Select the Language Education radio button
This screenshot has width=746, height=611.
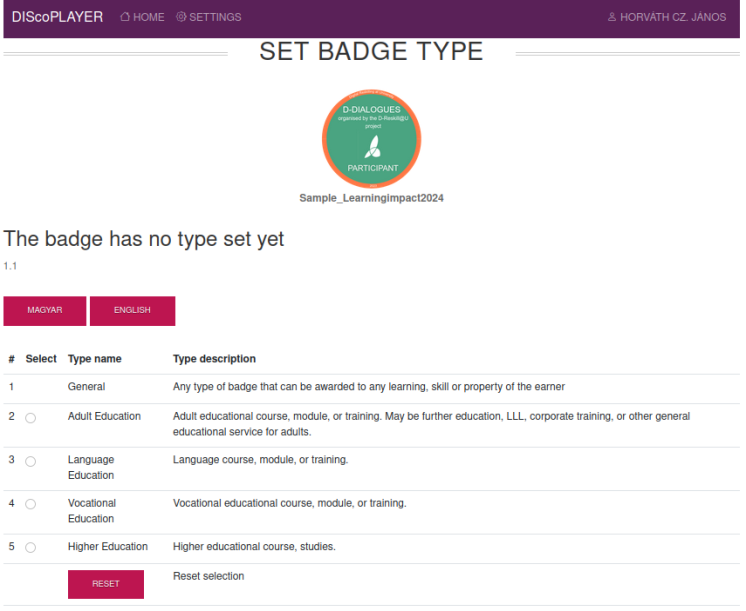pyautogui.click(x=30, y=461)
